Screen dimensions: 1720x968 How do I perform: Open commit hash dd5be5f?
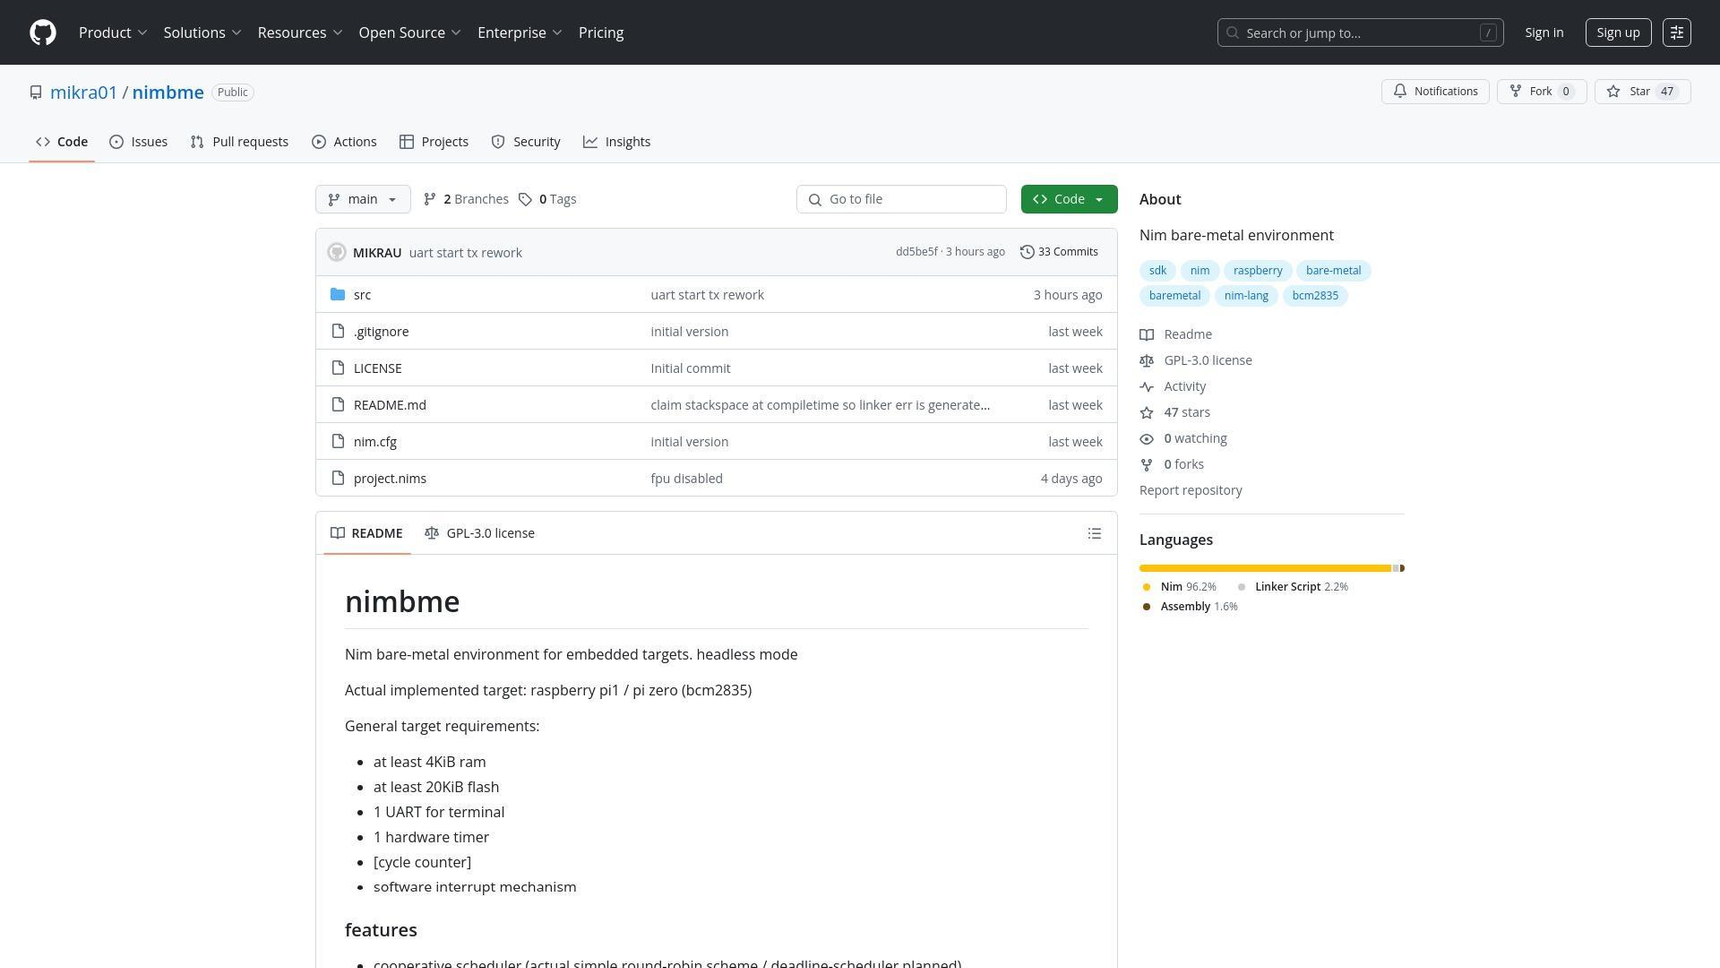916,252
